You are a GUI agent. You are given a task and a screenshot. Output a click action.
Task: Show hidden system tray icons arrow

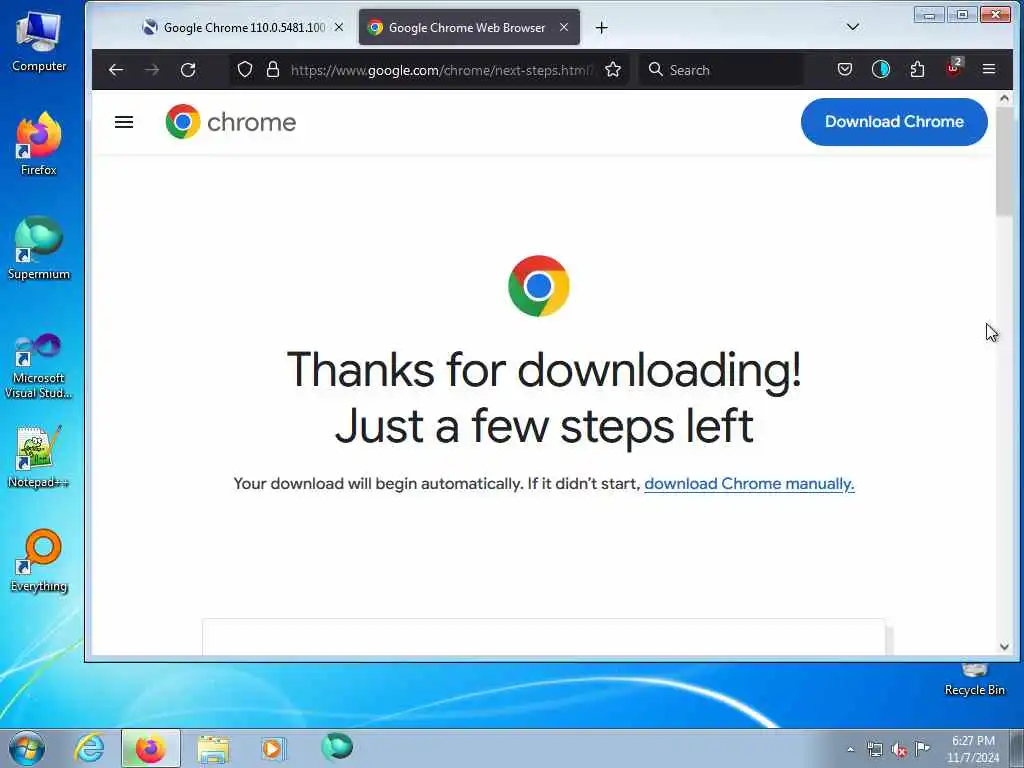click(850, 749)
